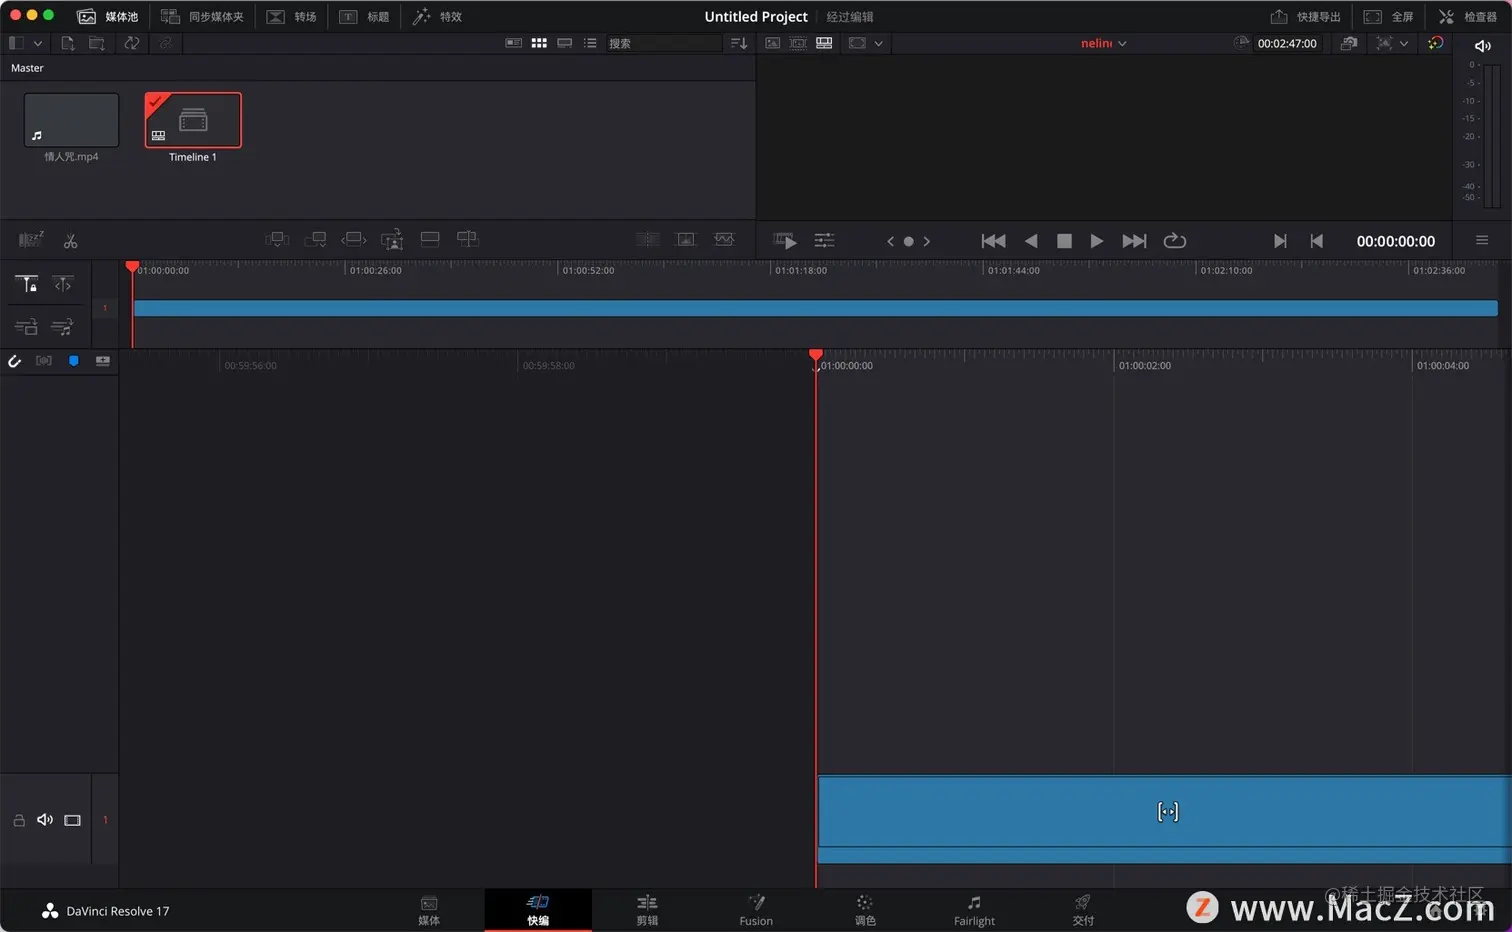Switch media pool to filmstrip view
The width and height of the screenshot is (1512, 932).
point(565,43)
